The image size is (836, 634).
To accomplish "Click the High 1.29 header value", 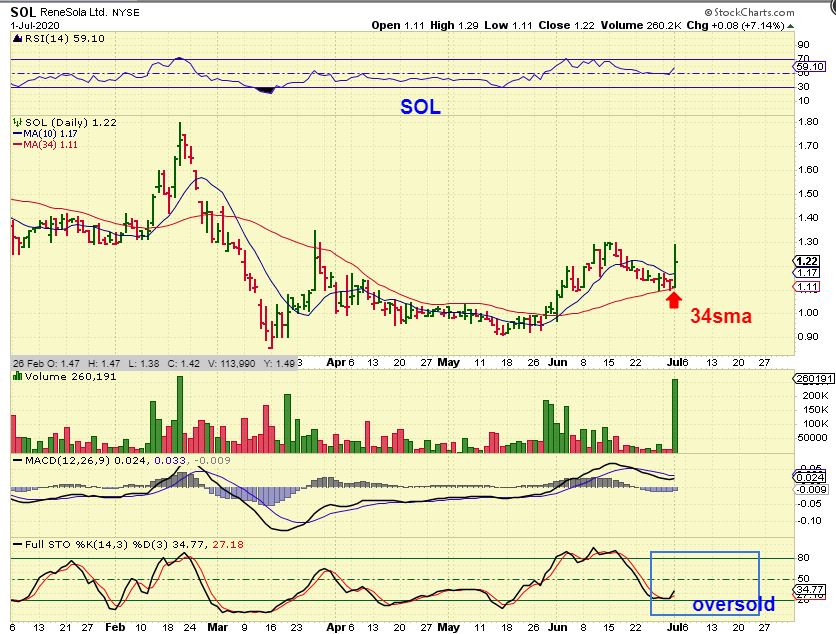I will click(x=454, y=25).
